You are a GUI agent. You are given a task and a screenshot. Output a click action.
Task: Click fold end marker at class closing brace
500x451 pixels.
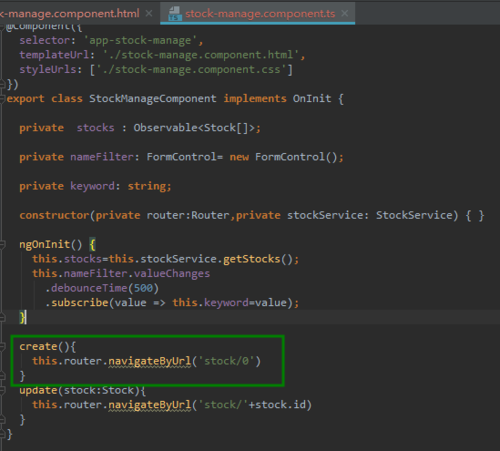(2, 434)
